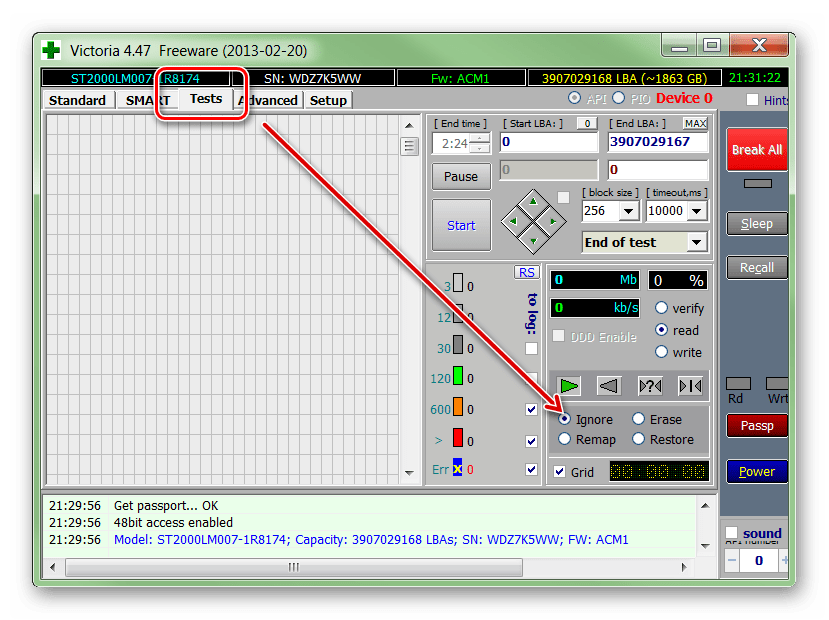Uncheck the Grid checkbox
This screenshot has width=829, height=620.
click(559, 472)
